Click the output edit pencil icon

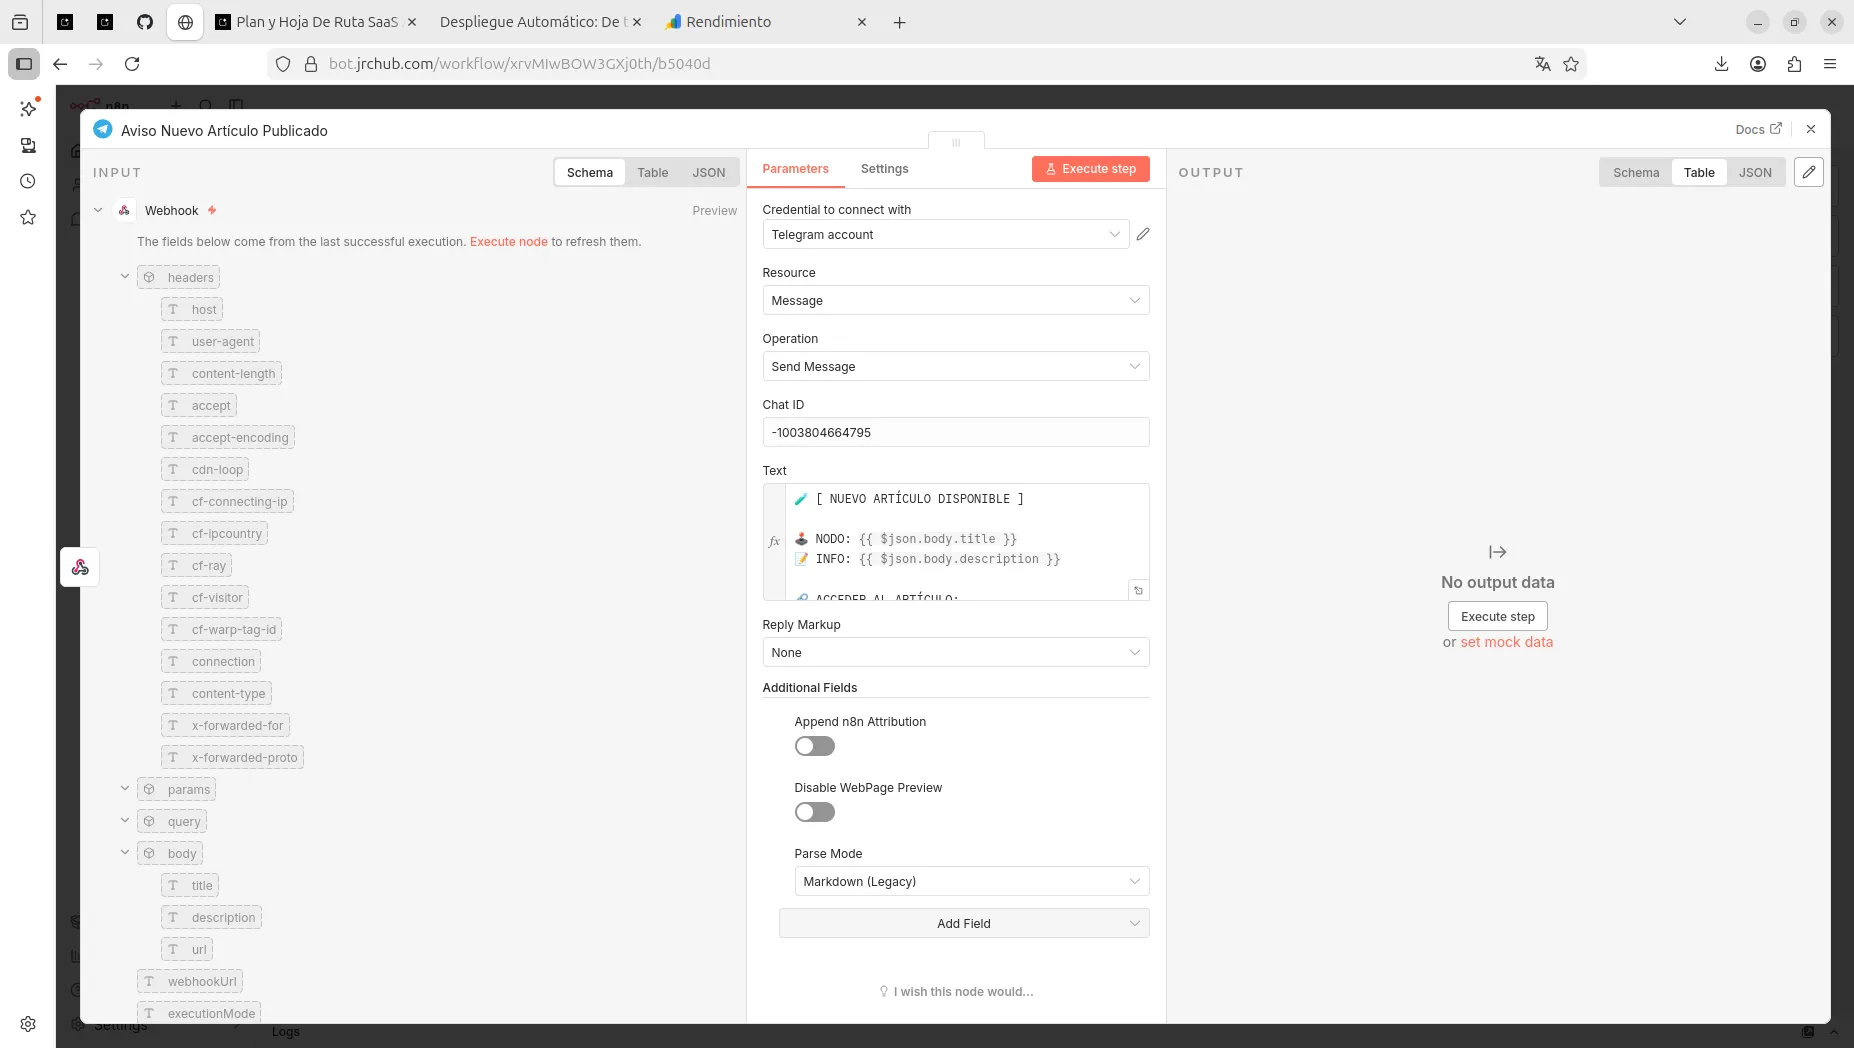pos(1808,172)
